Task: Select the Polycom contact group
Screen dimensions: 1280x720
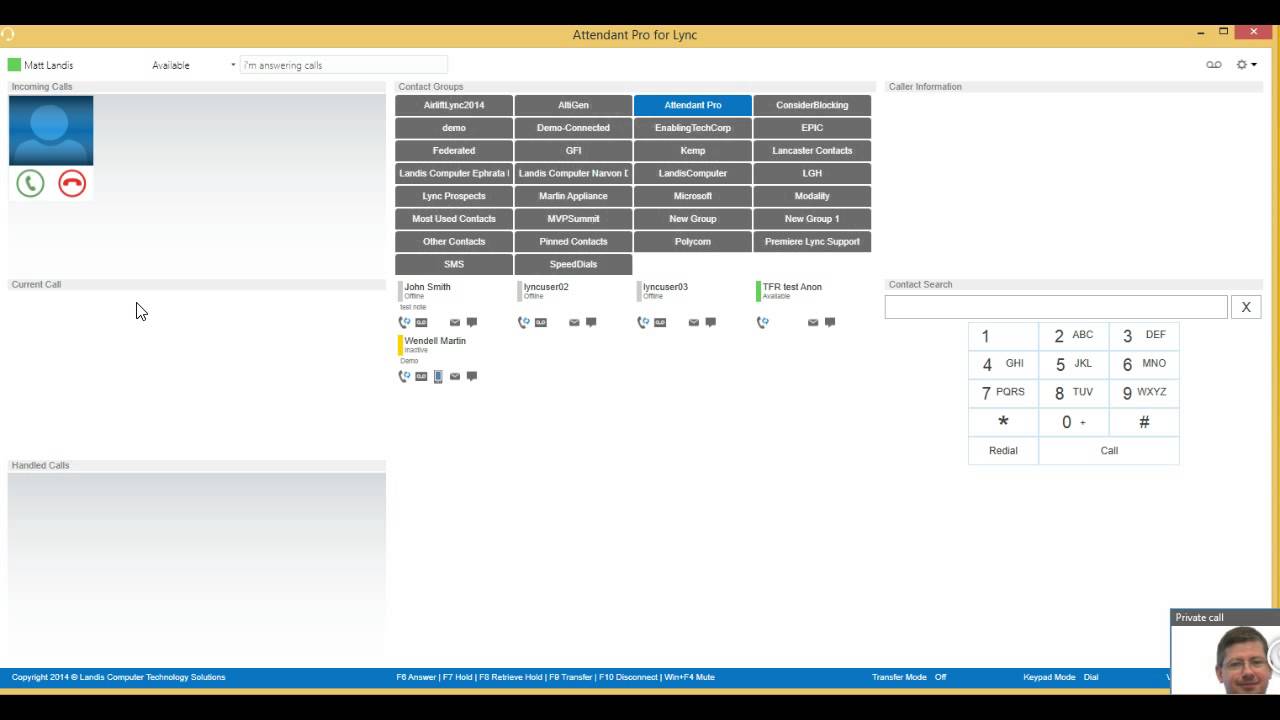Action: coord(693,242)
